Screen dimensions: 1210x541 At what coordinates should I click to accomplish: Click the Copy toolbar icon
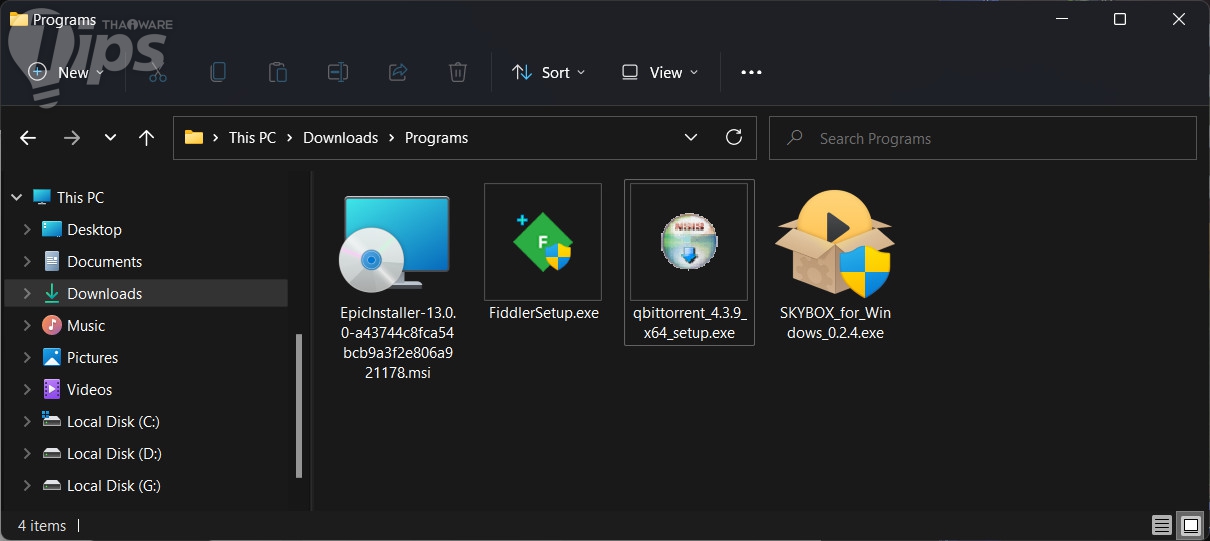218,72
